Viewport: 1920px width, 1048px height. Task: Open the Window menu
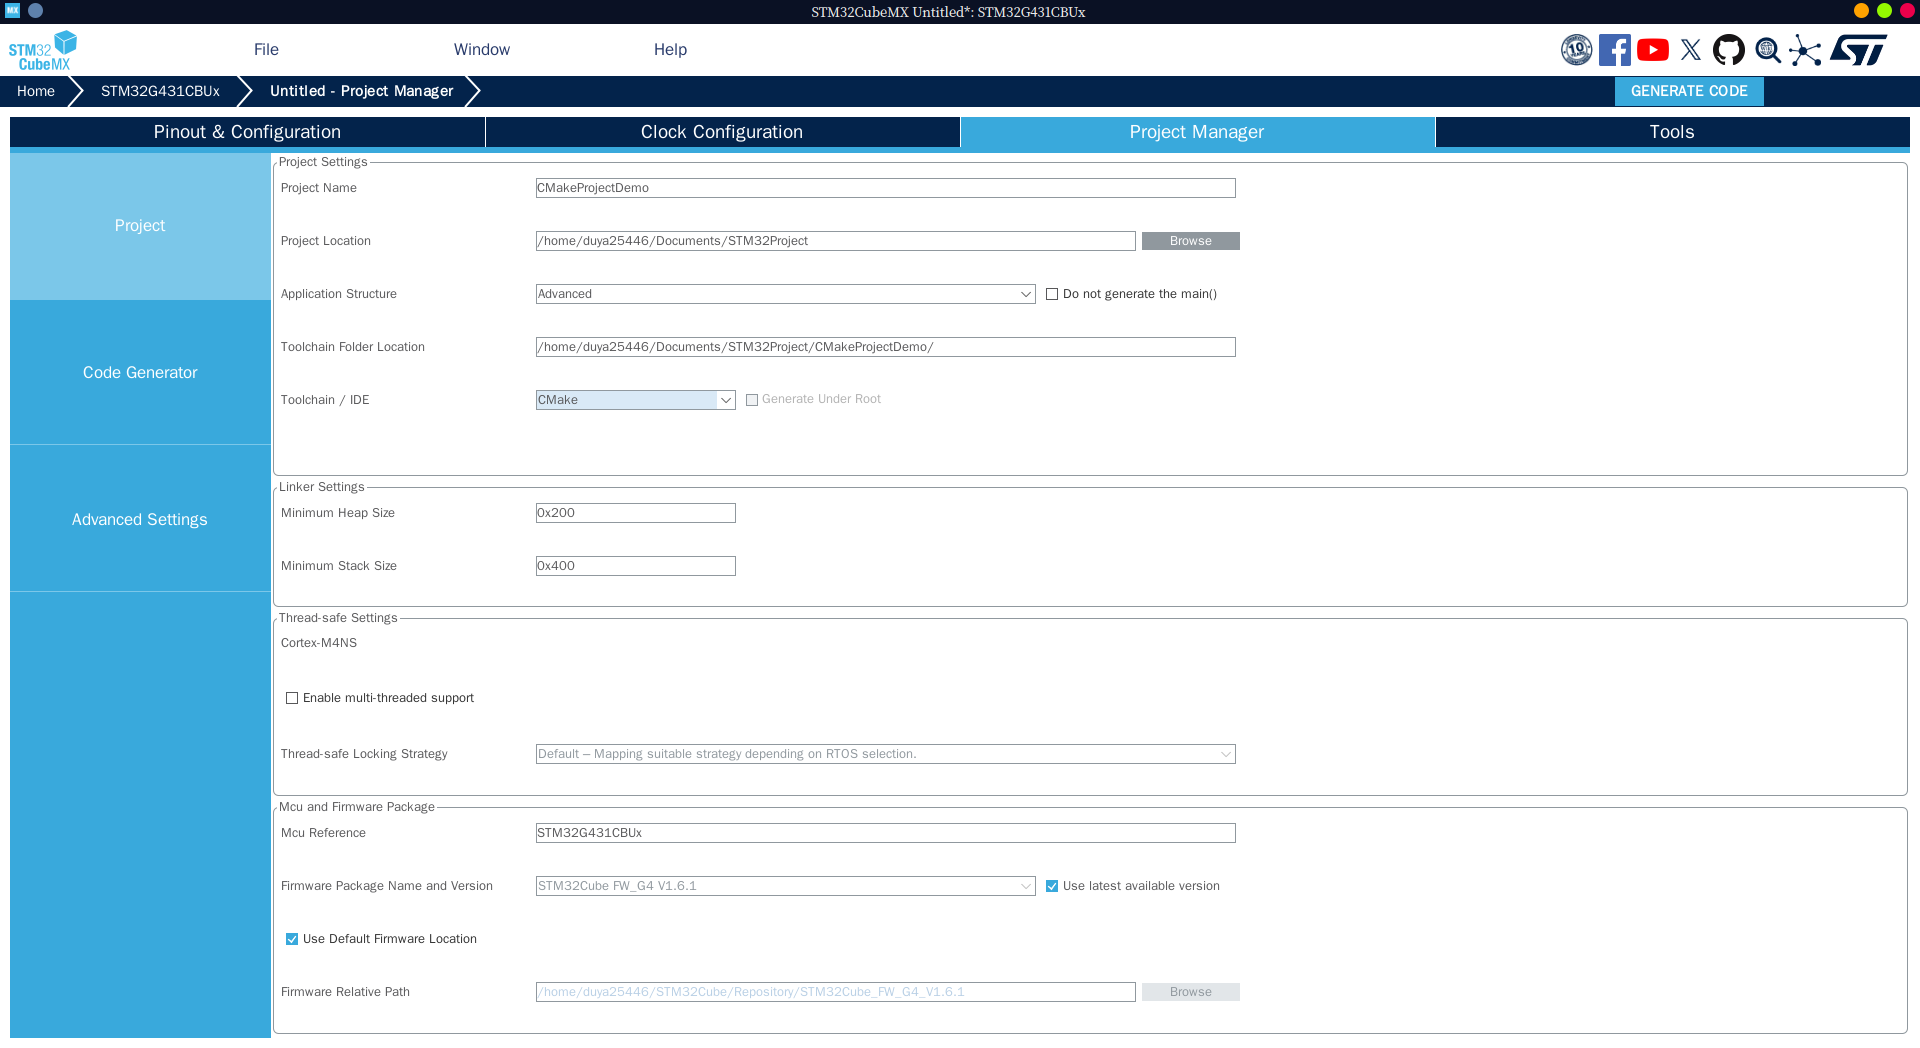482,50
